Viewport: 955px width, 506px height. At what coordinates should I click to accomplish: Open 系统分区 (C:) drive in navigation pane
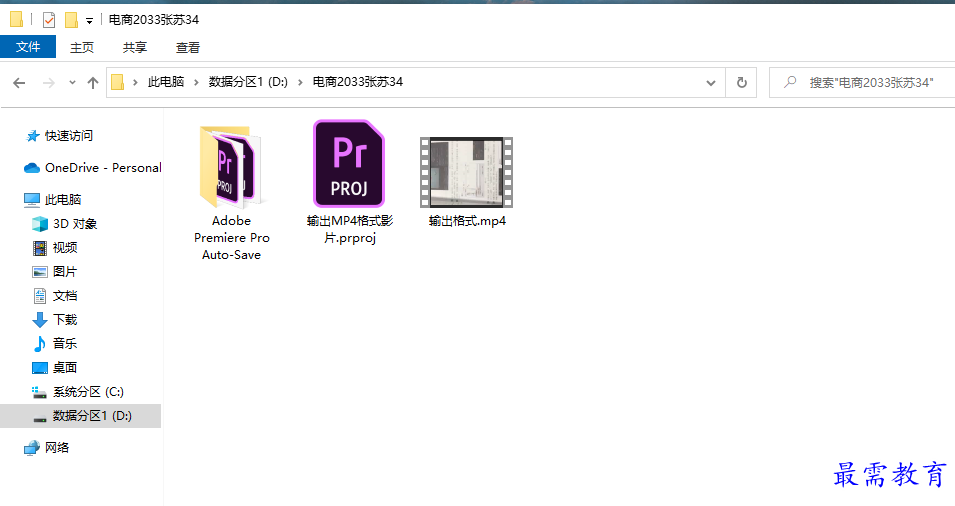[88, 392]
